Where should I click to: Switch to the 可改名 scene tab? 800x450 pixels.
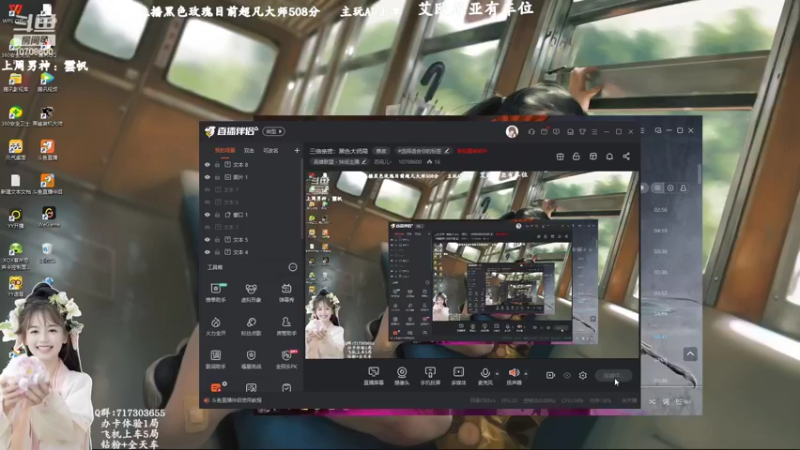pos(270,151)
